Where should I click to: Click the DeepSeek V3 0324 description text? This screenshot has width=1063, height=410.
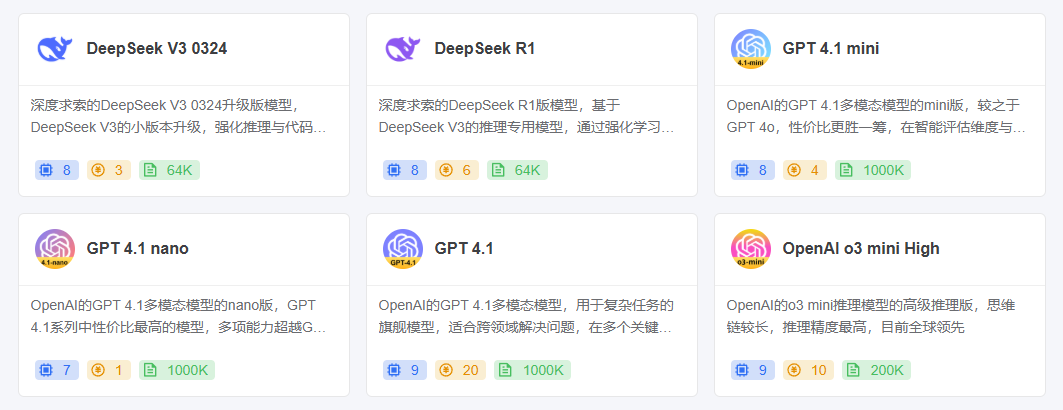pos(178,117)
